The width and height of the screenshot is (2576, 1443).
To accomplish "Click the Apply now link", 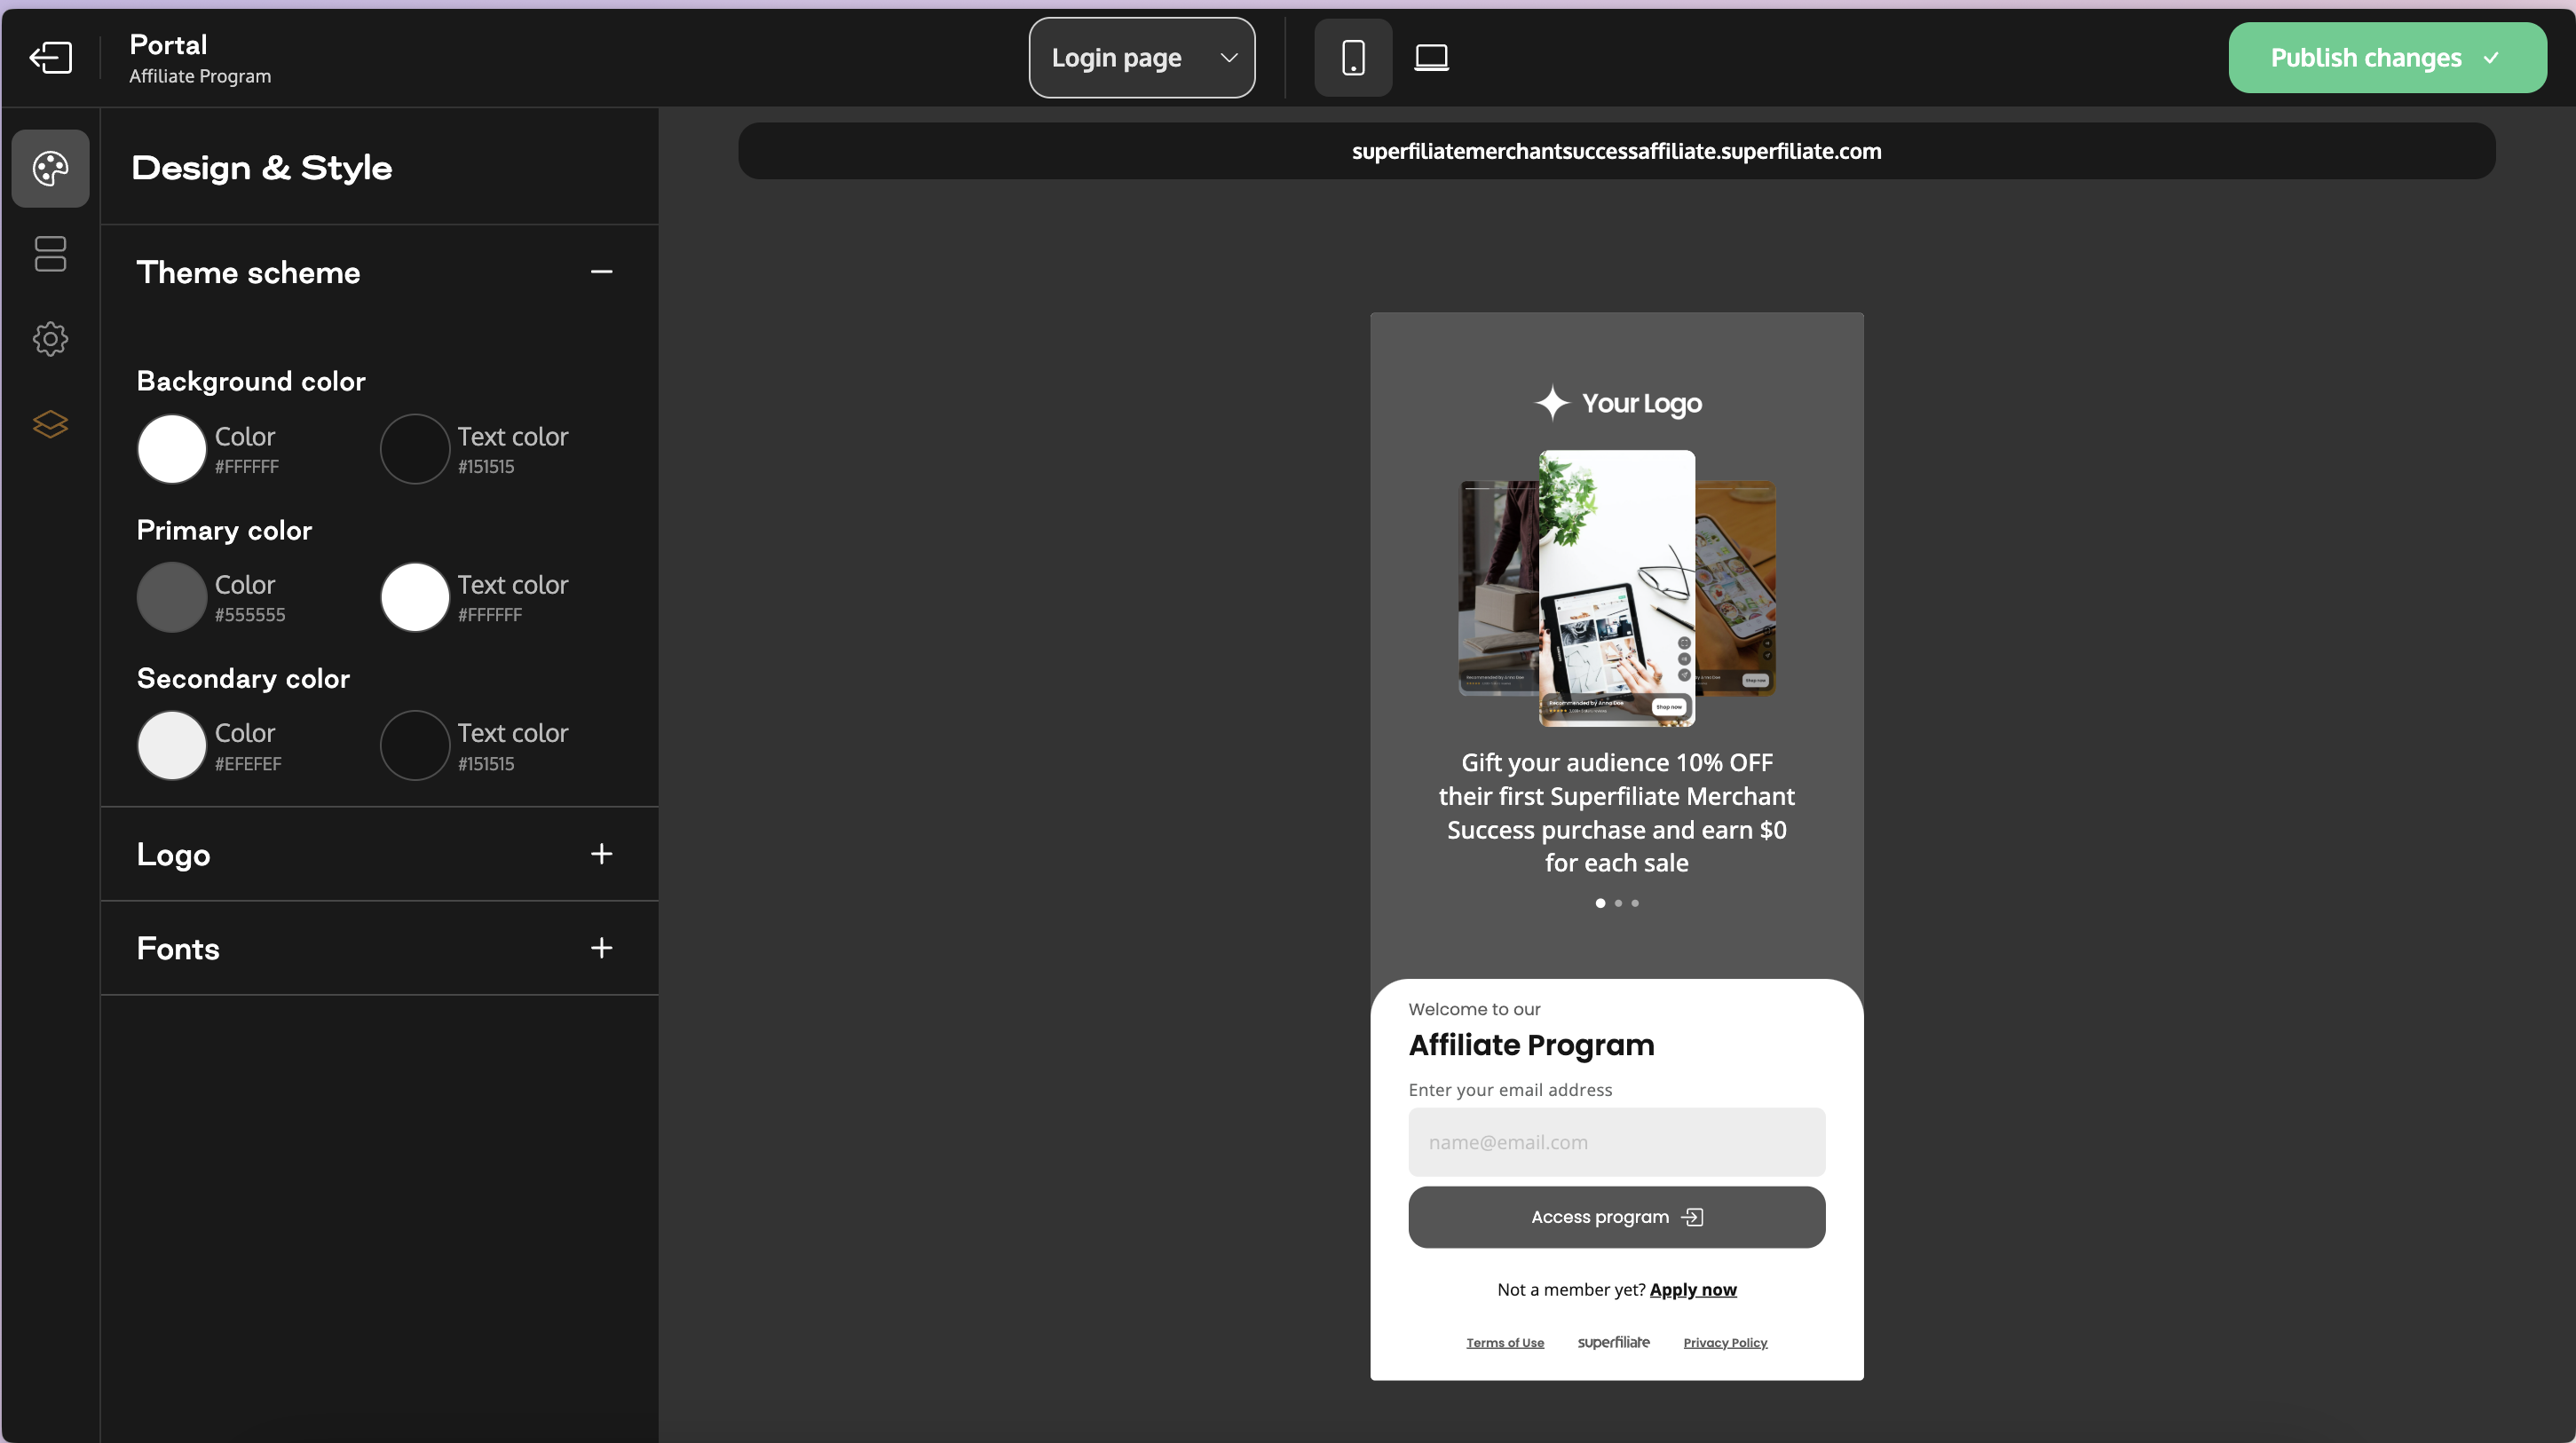I will click(x=1693, y=1290).
